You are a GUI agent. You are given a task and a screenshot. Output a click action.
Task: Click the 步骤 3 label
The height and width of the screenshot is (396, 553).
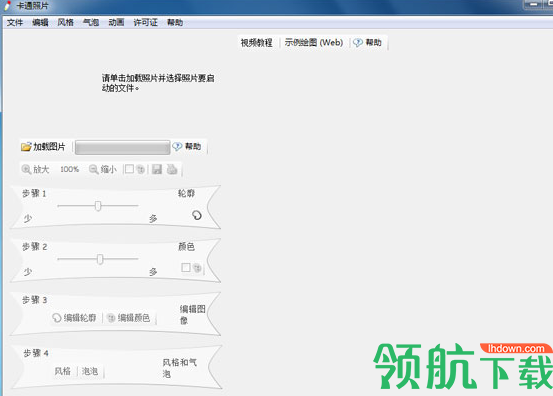click(34, 300)
